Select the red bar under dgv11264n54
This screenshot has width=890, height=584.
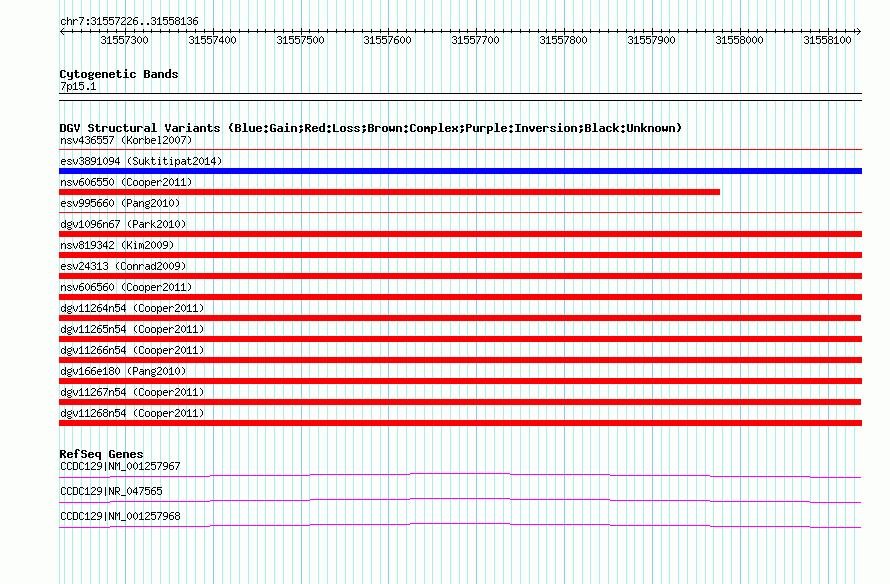460,318
